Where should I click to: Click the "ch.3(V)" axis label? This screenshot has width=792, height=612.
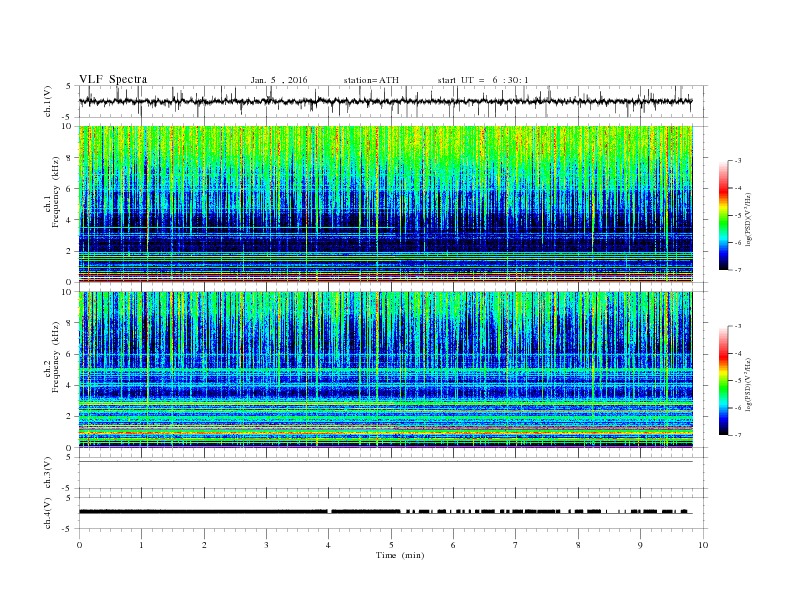tap(48, 473)
